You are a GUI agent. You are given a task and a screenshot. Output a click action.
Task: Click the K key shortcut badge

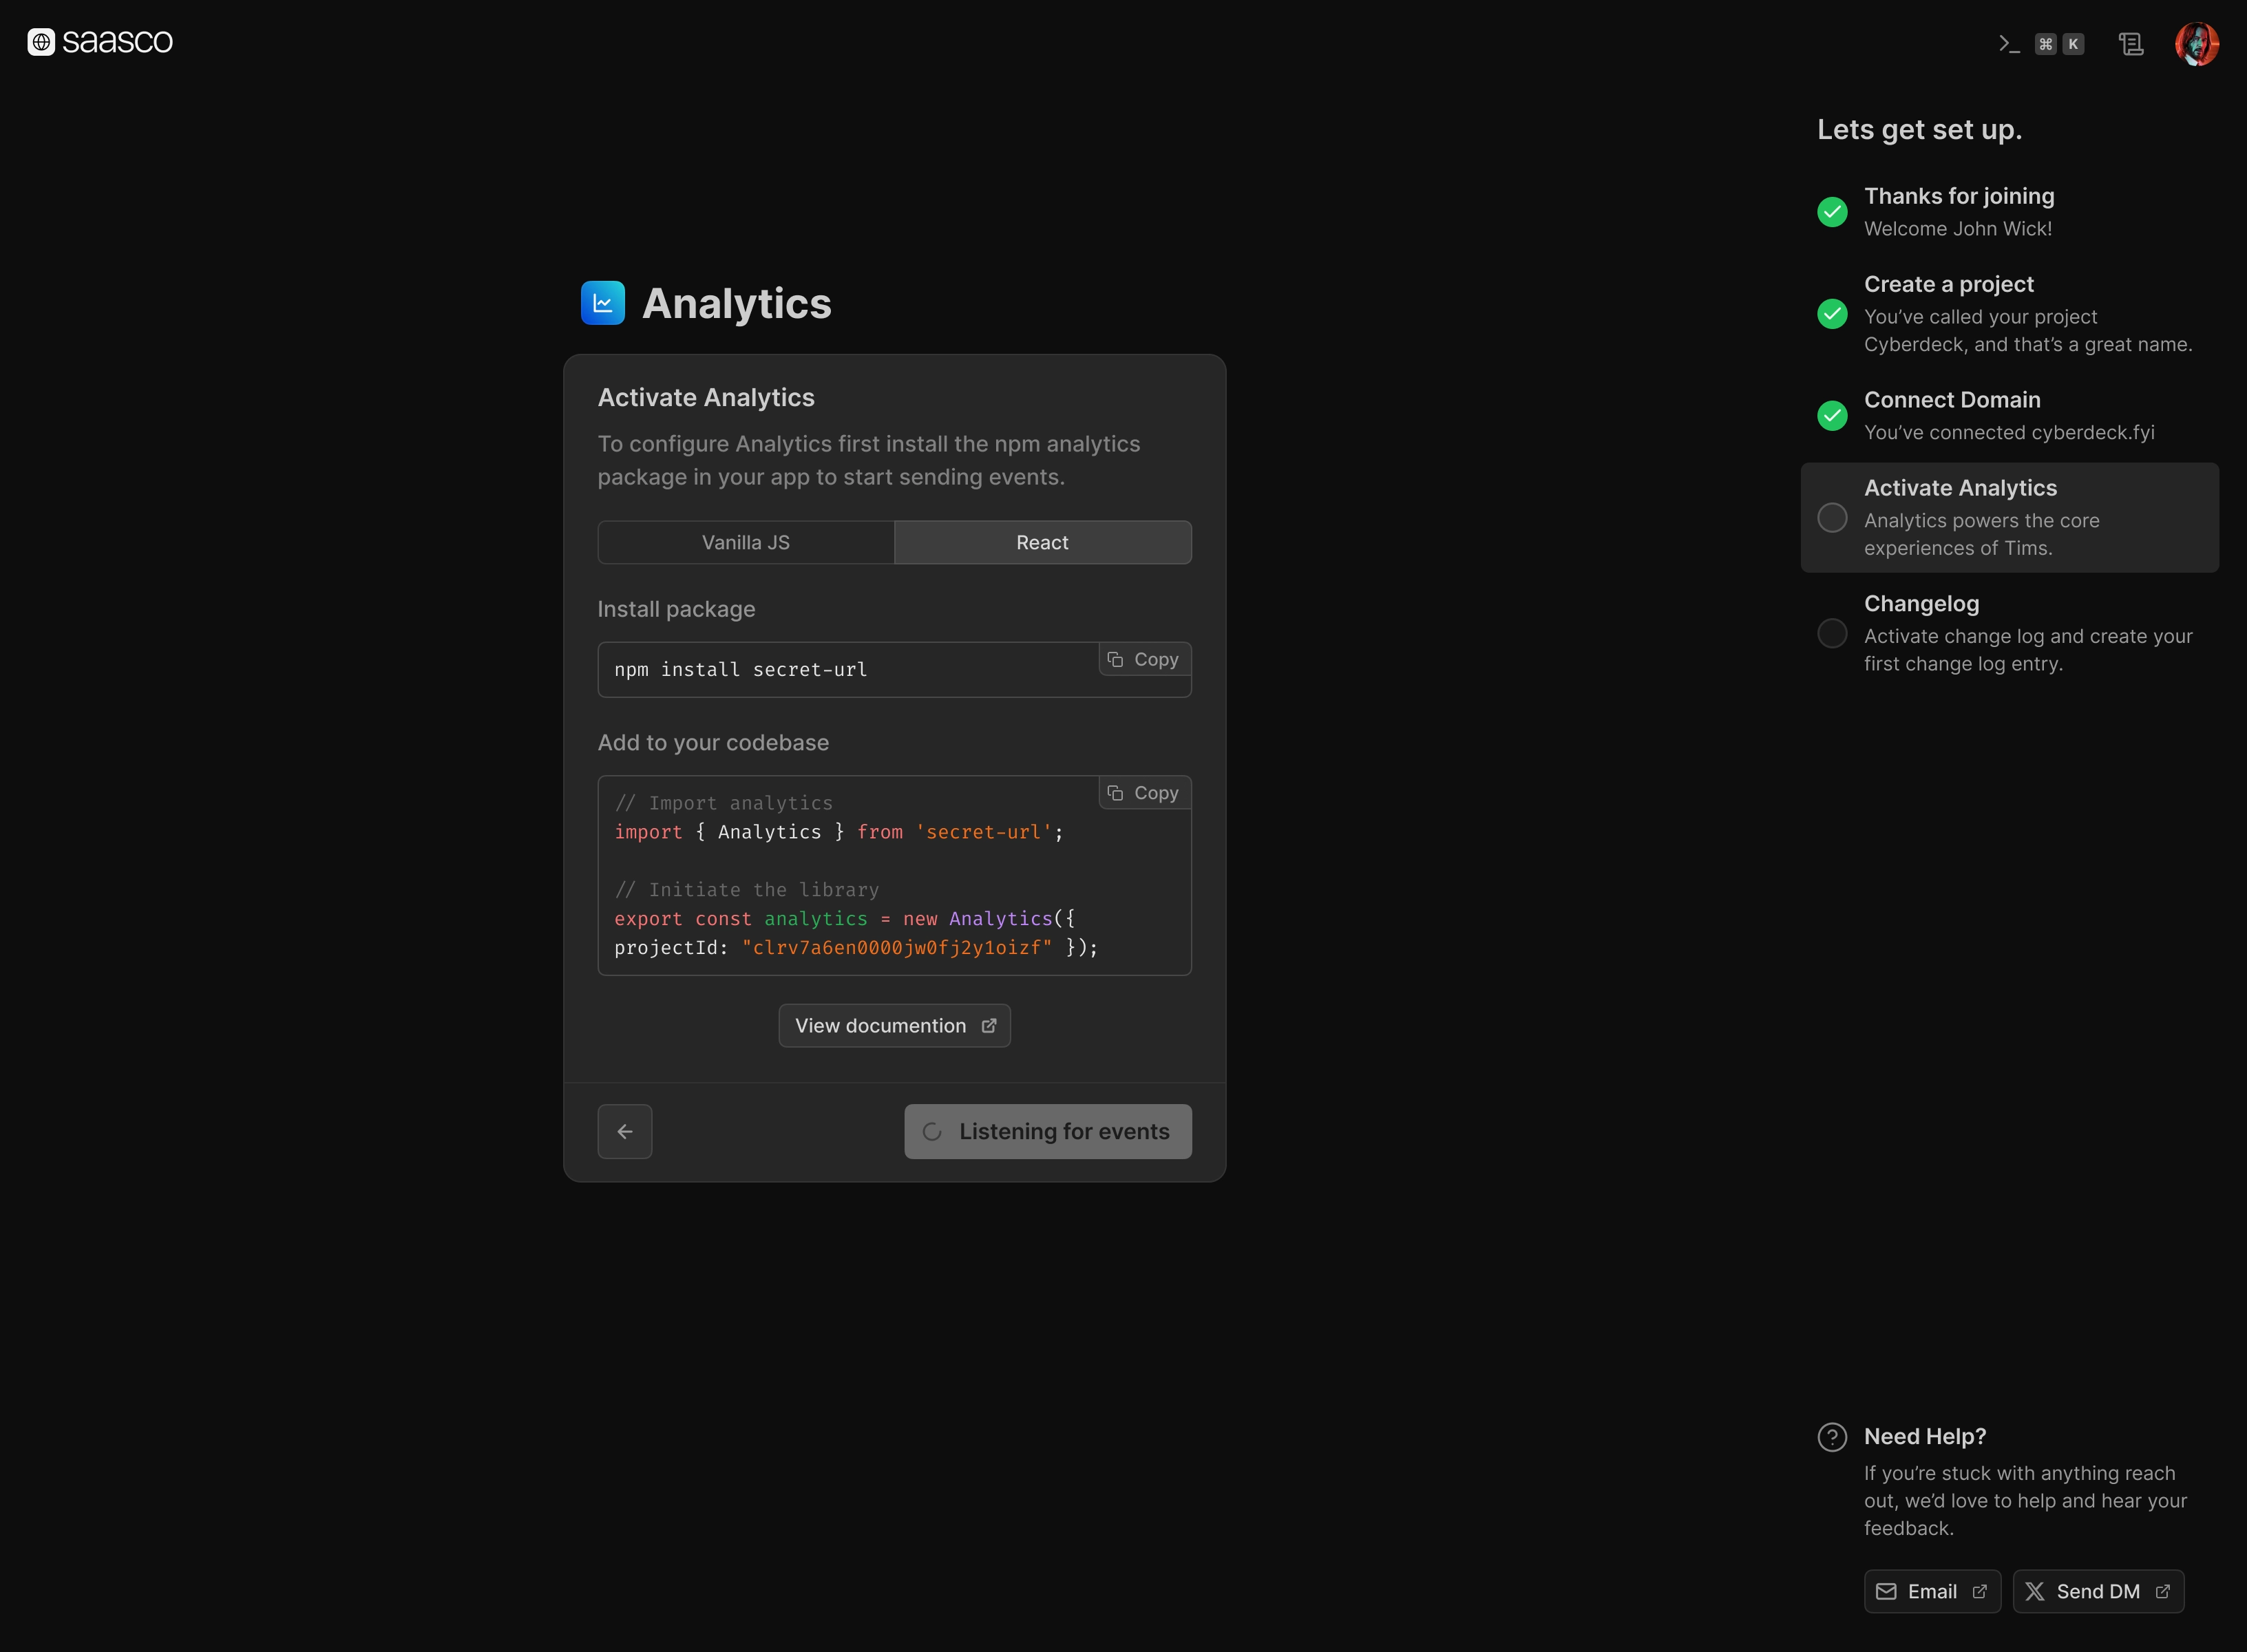(x=2073, y=44)
